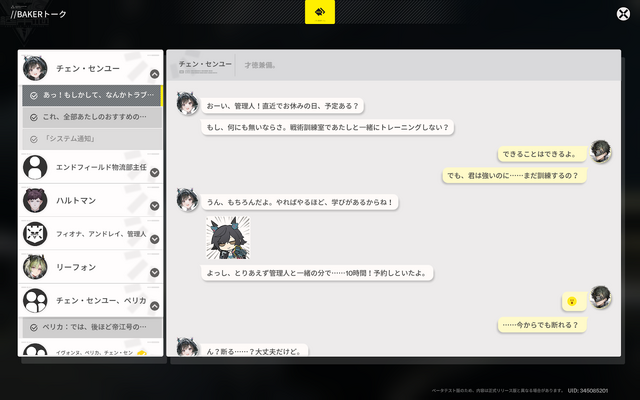640x400 pixels.
Task: Open イヴォンヌ、ペリカ、チェン・セン group chat
Action: (92, 350)
